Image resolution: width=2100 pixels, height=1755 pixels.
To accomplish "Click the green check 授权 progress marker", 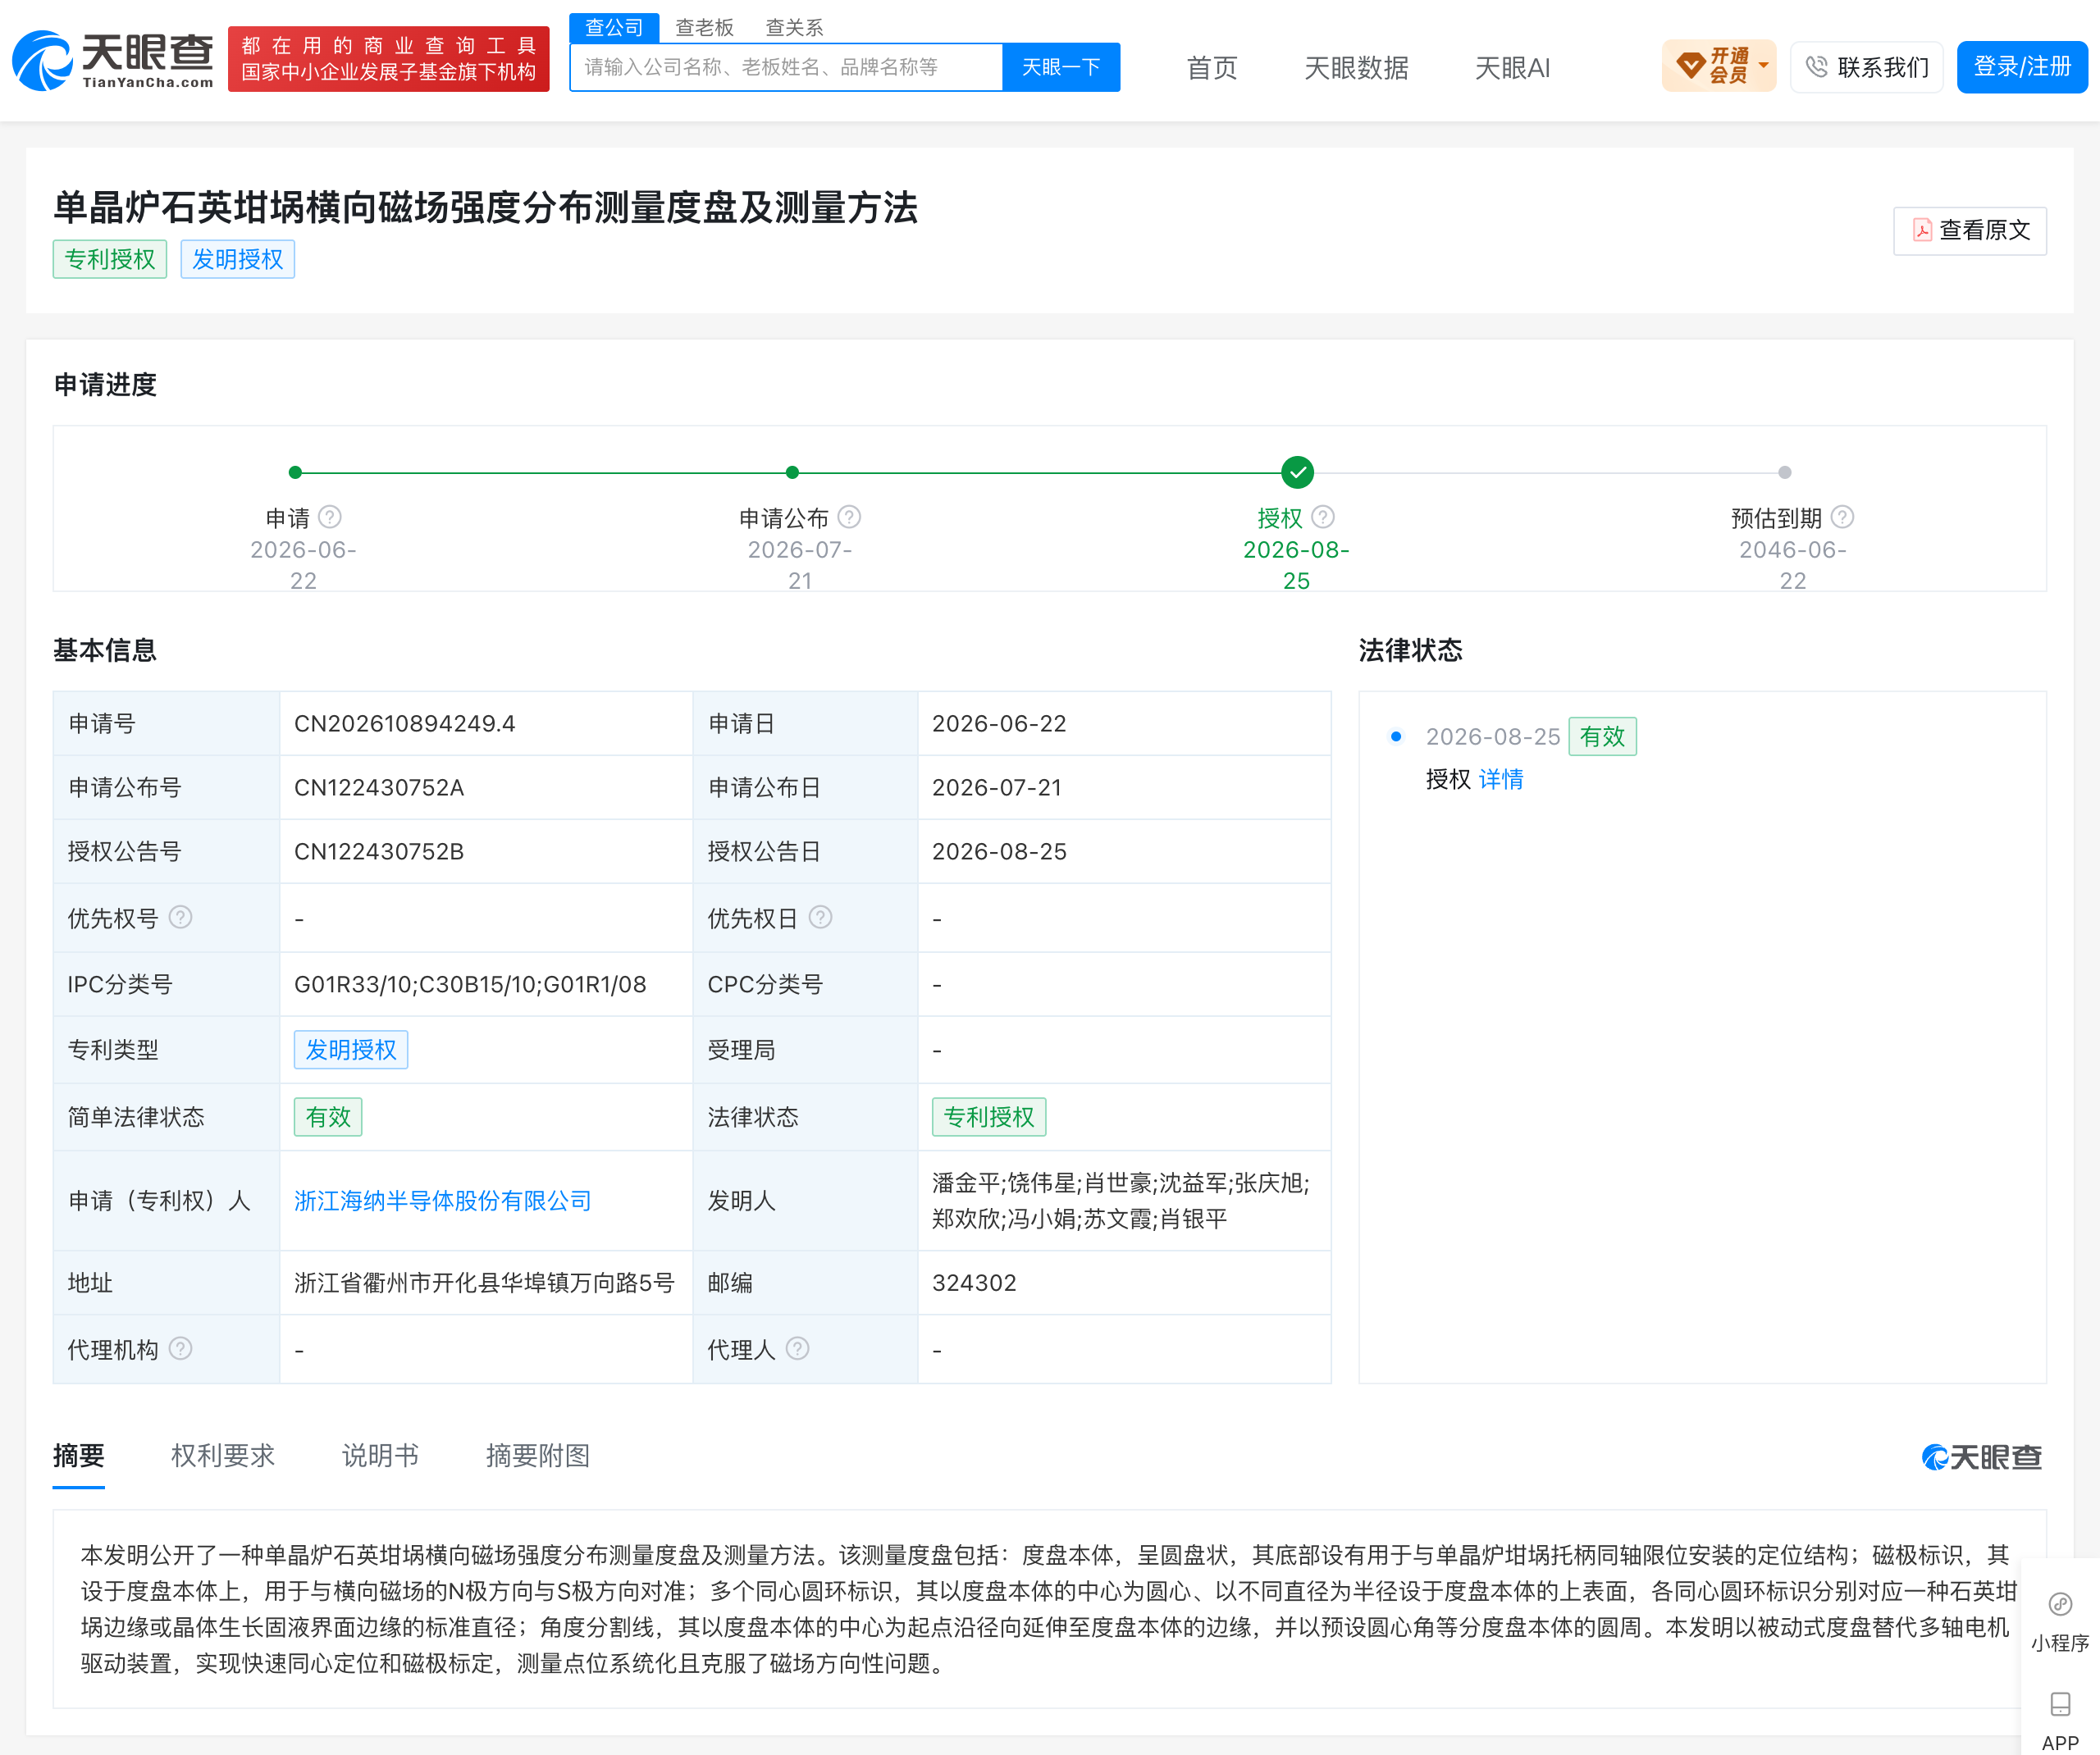I will (x=1297, y=472).
